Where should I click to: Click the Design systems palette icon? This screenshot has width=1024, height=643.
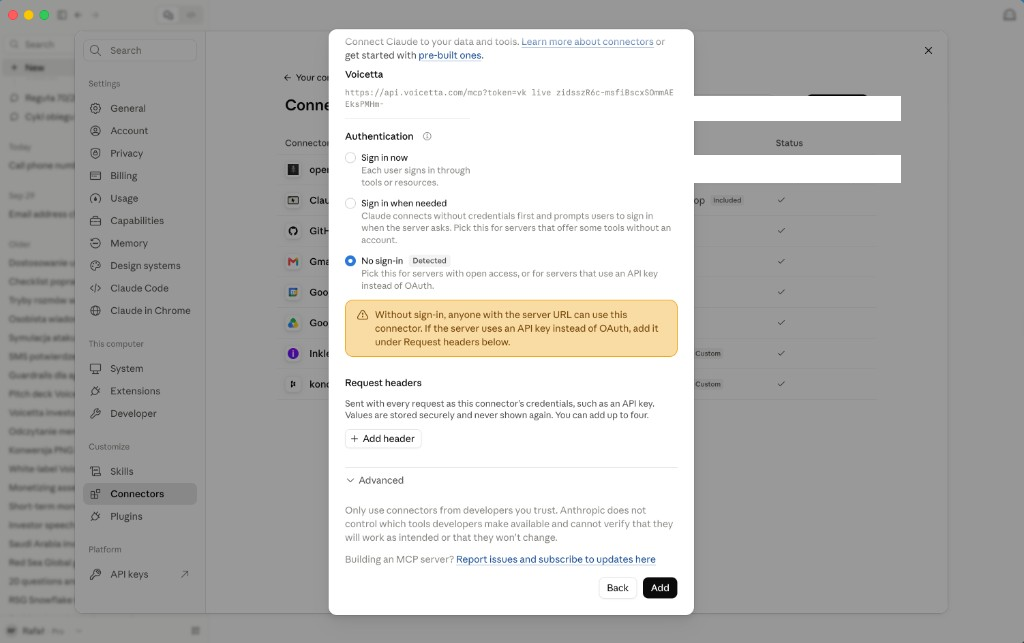[x=95, y=266]
